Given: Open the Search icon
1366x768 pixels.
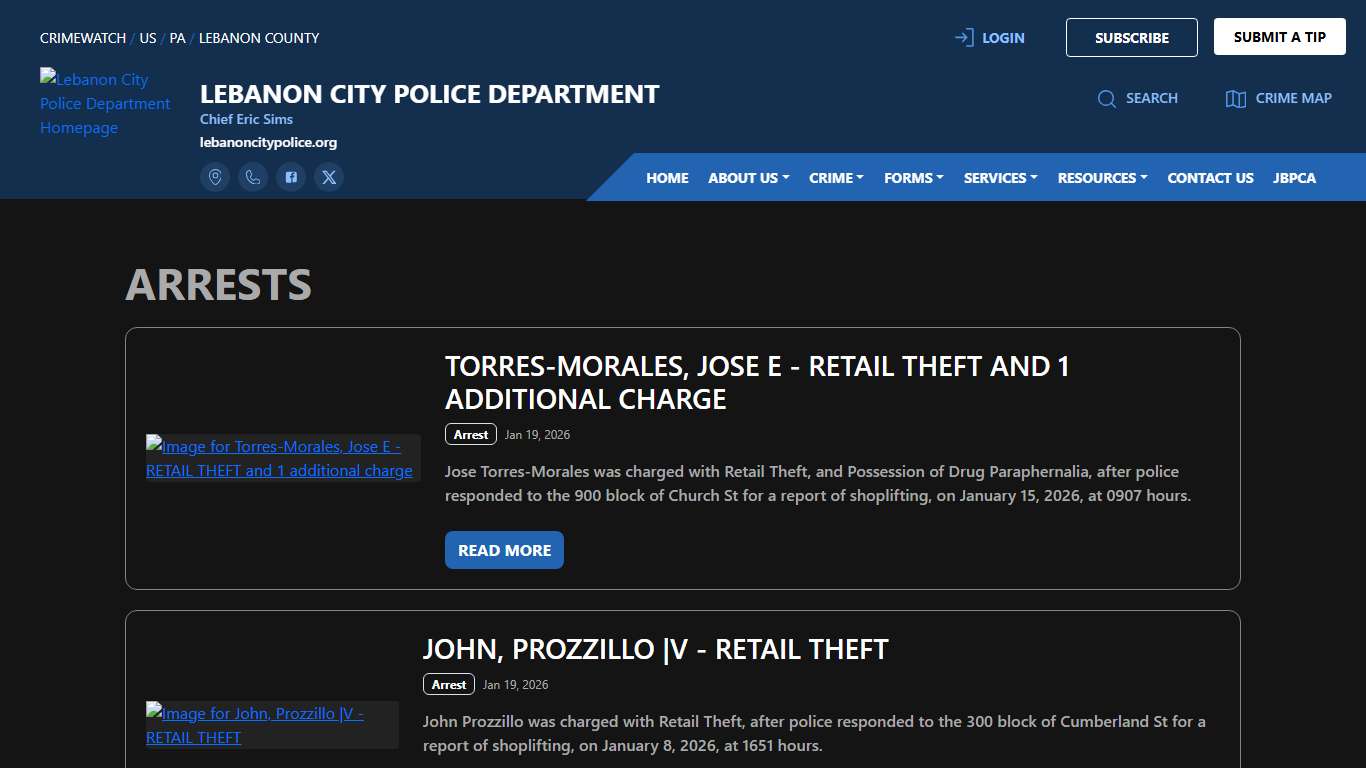Looking at the screenshot, I should tap(1138, 98).
